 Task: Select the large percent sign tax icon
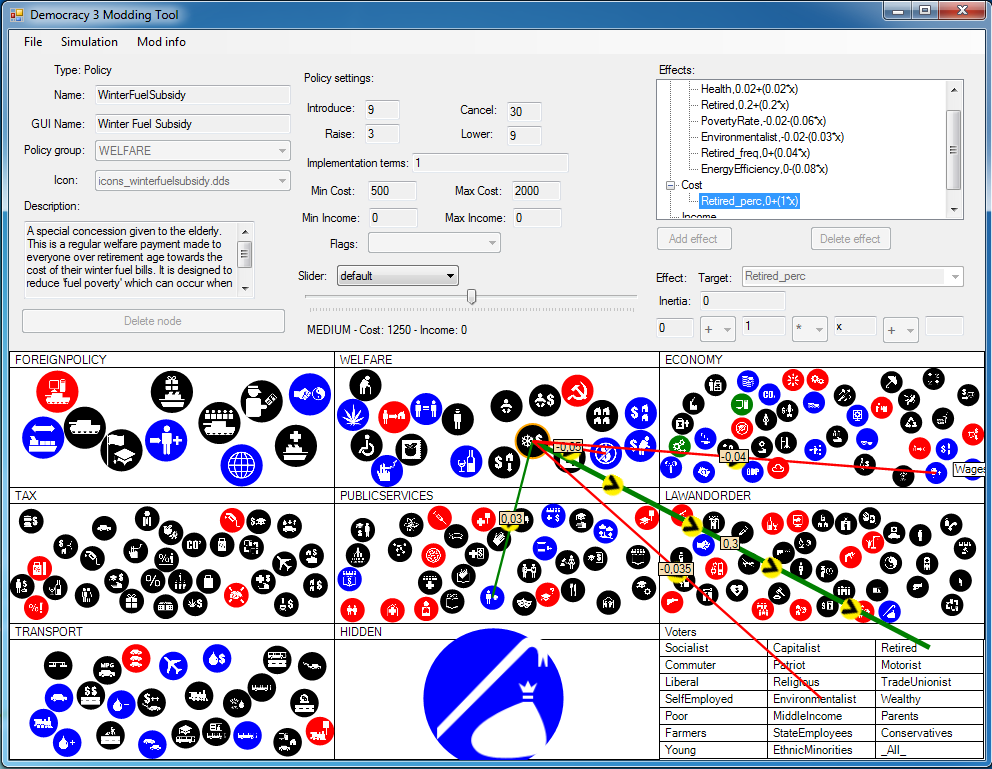pyautogui.click(x=153, y=580)
